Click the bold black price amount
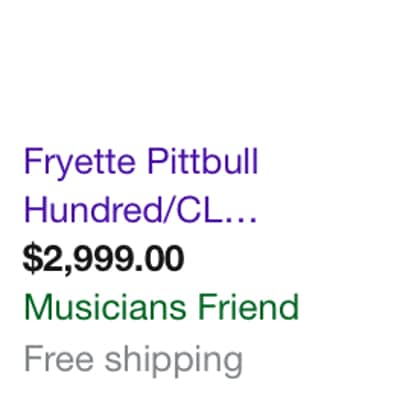The image size is (400, 400). tap(103, 259)
